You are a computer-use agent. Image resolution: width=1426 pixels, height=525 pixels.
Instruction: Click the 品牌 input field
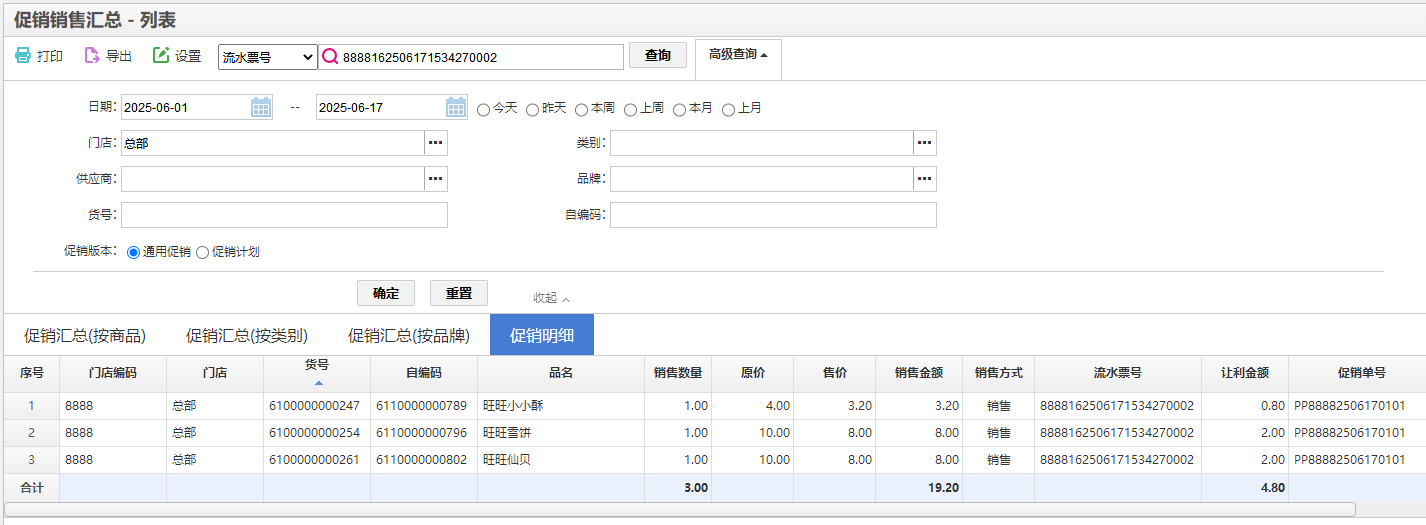pyautogui.click(x=762, y=179)
